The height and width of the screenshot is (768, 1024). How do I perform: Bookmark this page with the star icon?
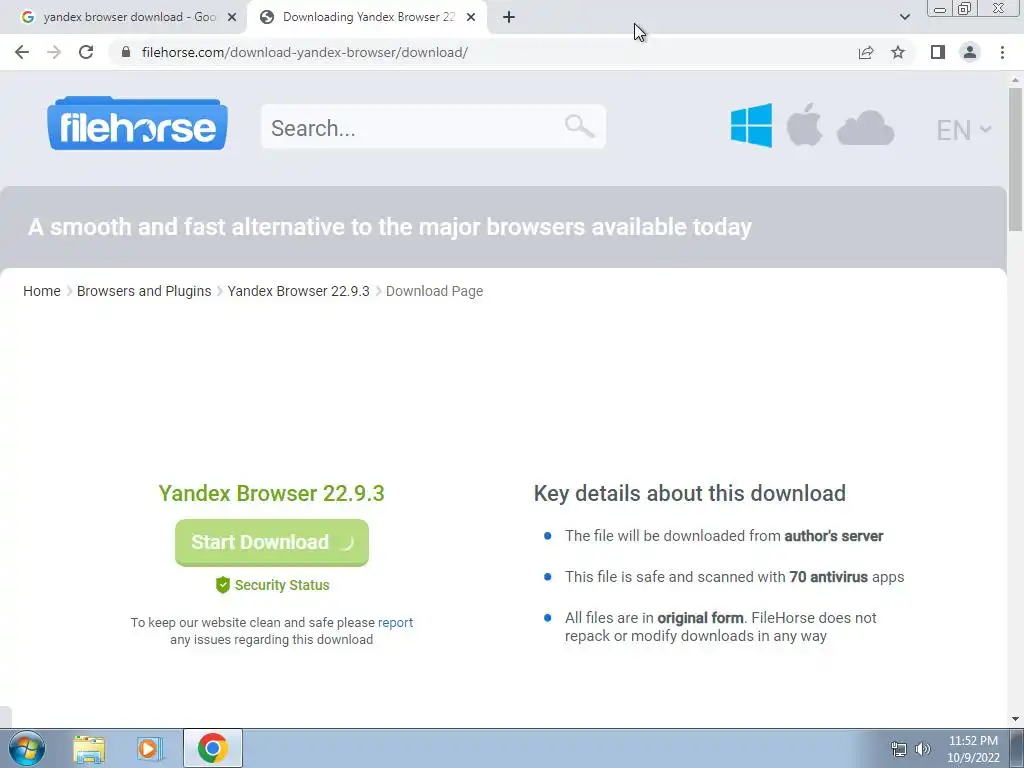pyautogui.click(x=898, y=52)
